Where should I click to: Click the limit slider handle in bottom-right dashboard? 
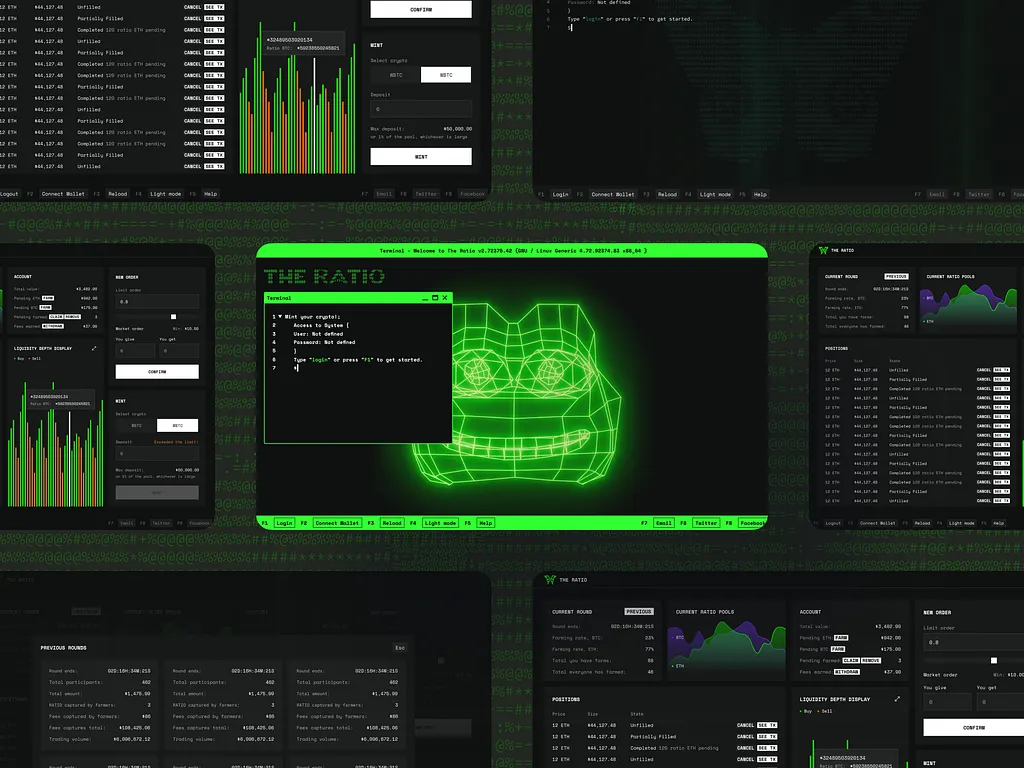click(994, 660)
